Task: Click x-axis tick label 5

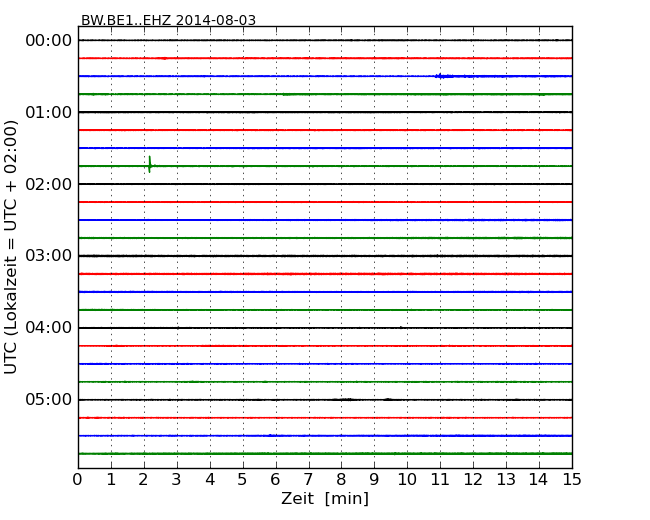Action: pos(243,480)
